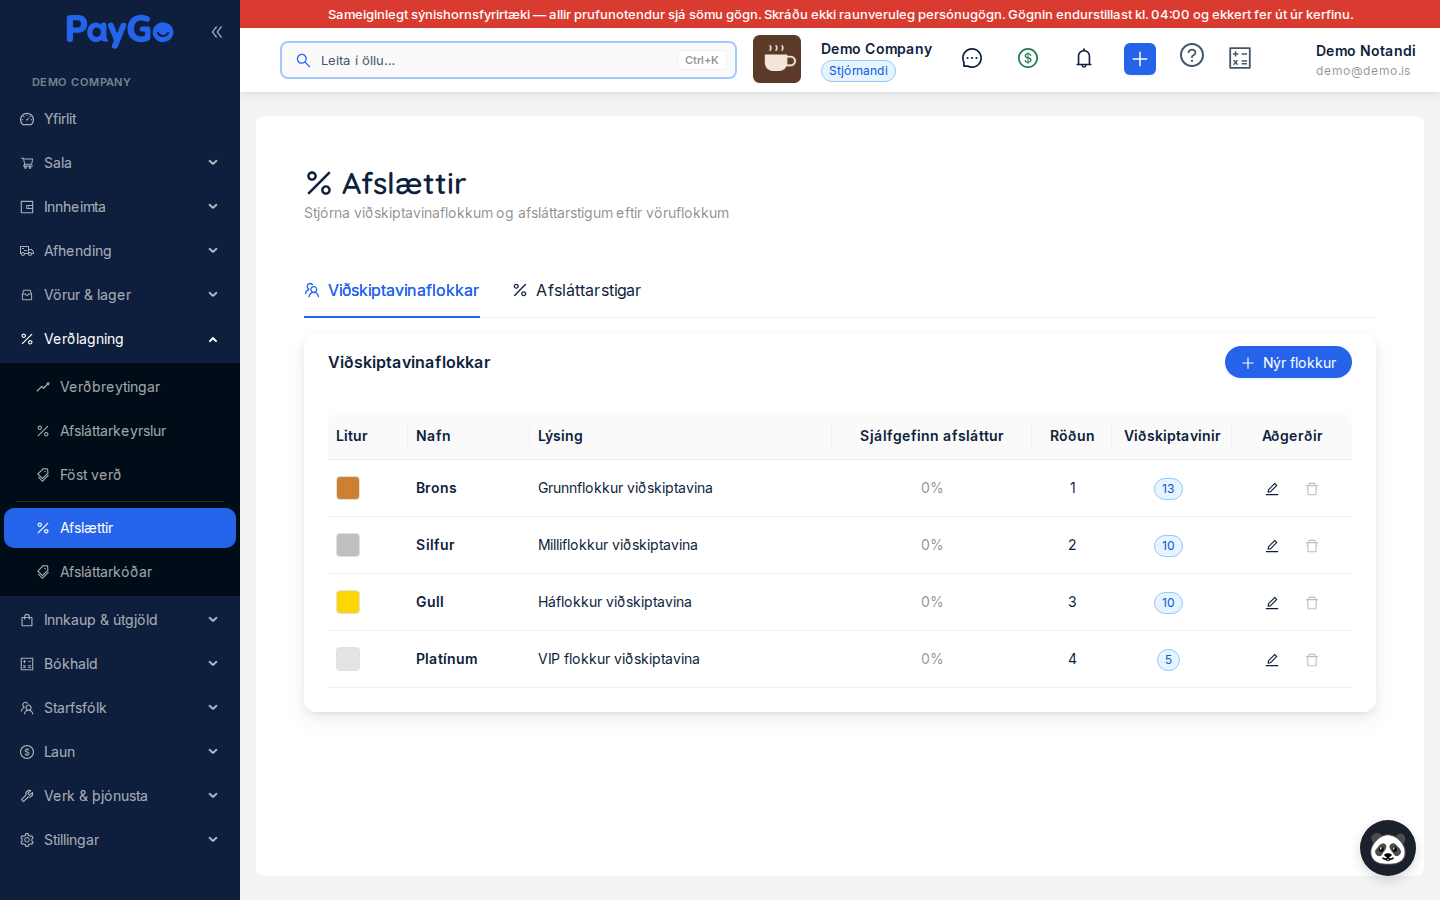Edit the Brons customer group
This screenshot has height=900, width=1440.
(x=1272, y=489)
